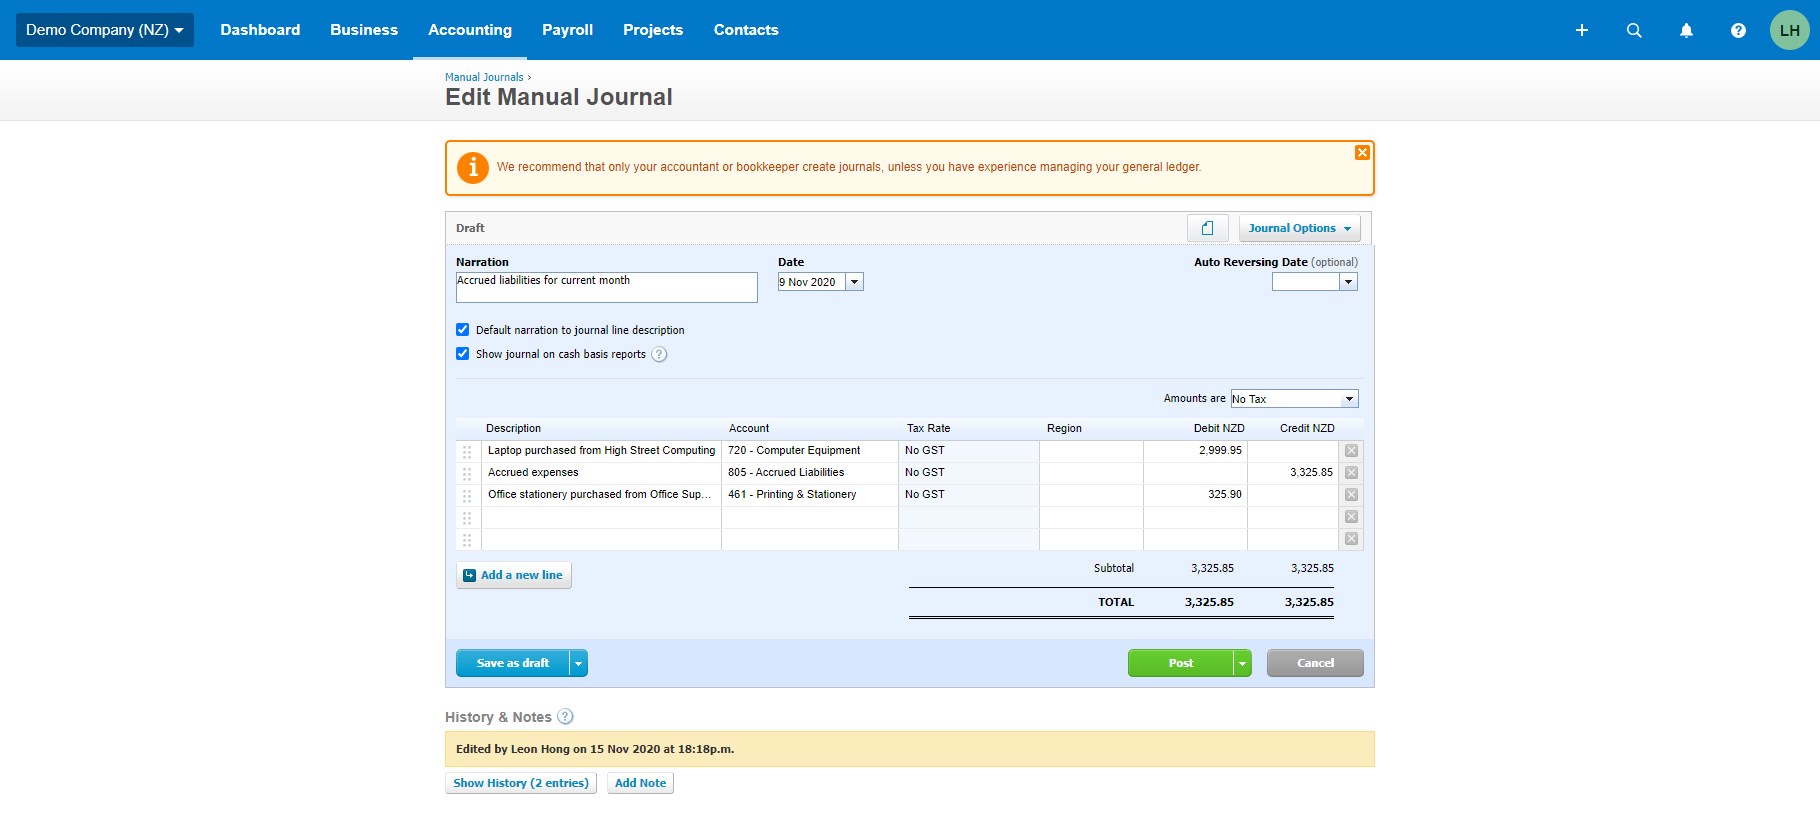The height and width of the screenshot is (817, 1820).
Task: Click the help question mark icon
Action: (x=1738, y=30)
